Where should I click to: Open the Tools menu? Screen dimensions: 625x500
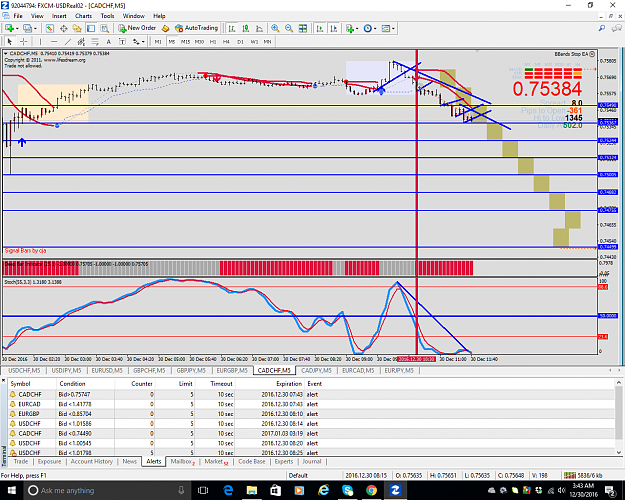tap(107, 16)
